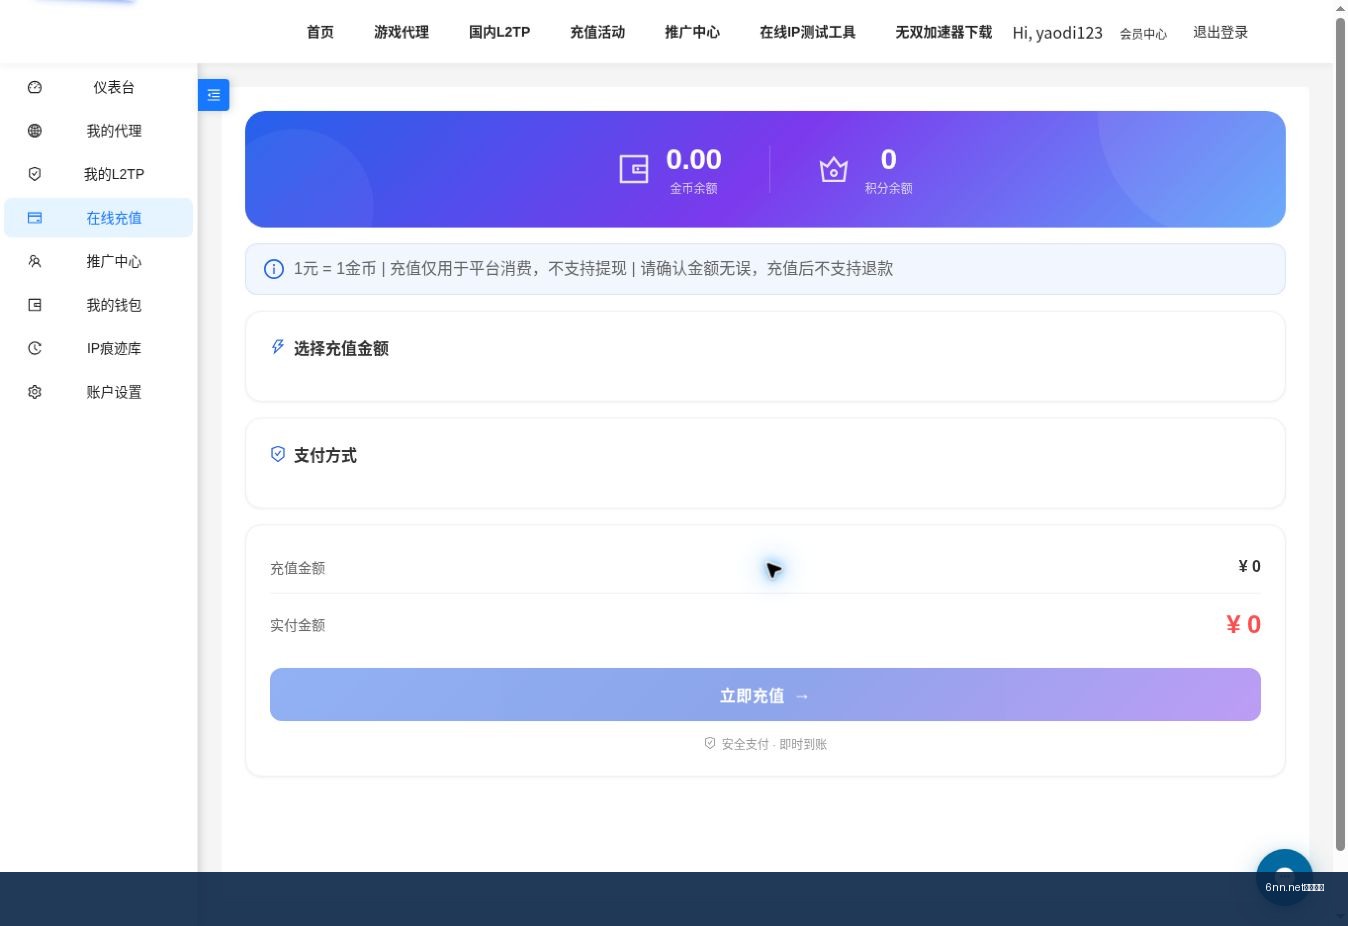Viewport: 1348px width, 926px height.
Task: Click the card icon beside 在线充值
Action: [x=35, y=218]
